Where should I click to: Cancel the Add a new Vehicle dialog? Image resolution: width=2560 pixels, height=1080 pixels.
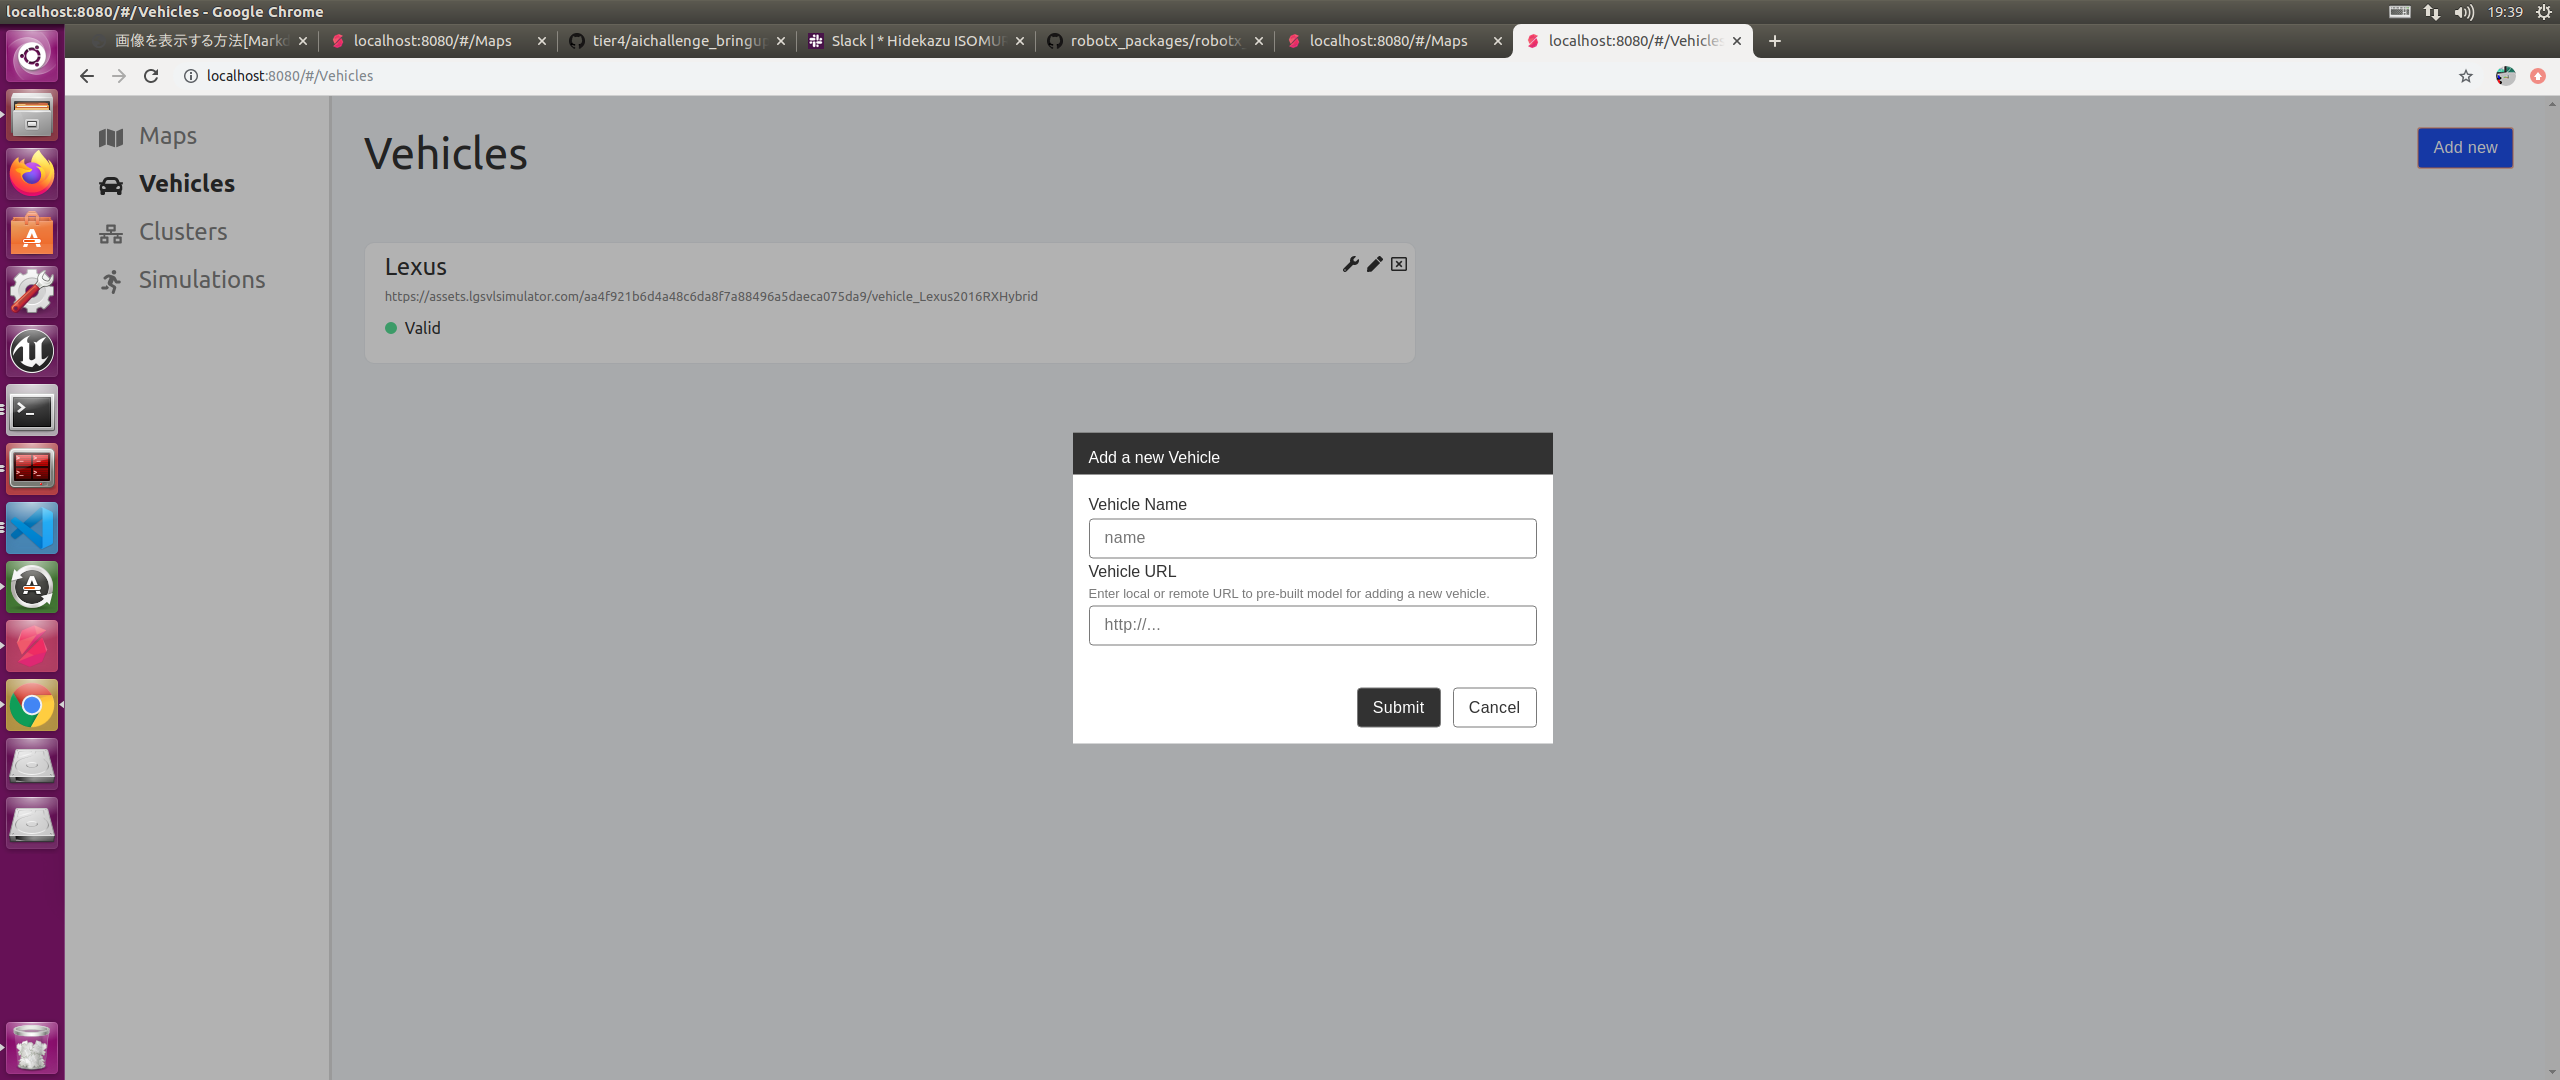(x=1493, y=707)
